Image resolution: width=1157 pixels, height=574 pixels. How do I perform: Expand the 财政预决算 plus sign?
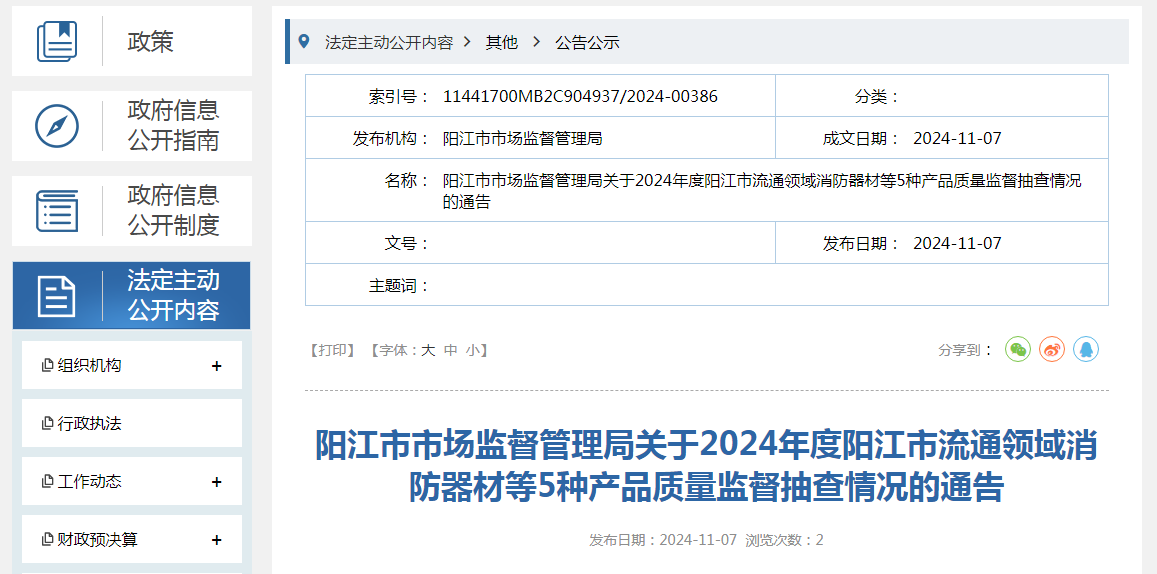click(216, 540)
